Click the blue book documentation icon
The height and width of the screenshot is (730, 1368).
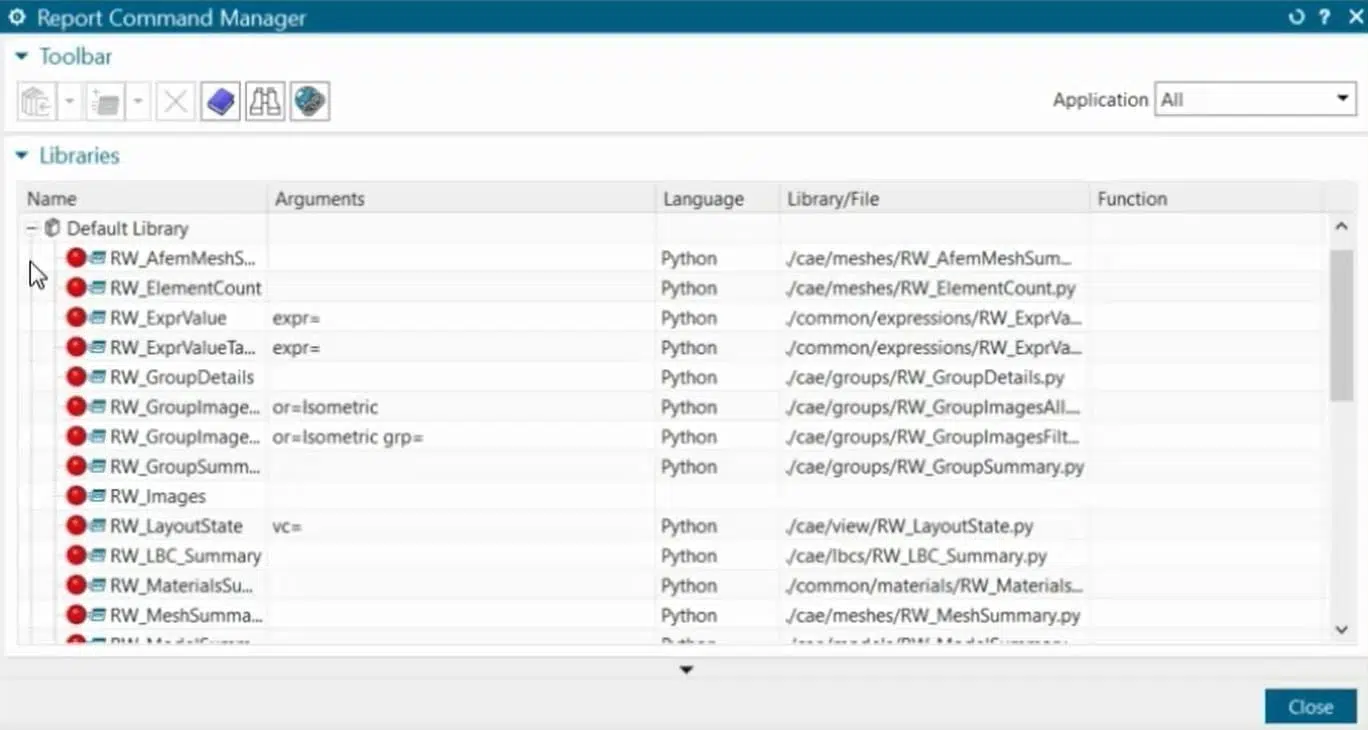click(220, 101)
